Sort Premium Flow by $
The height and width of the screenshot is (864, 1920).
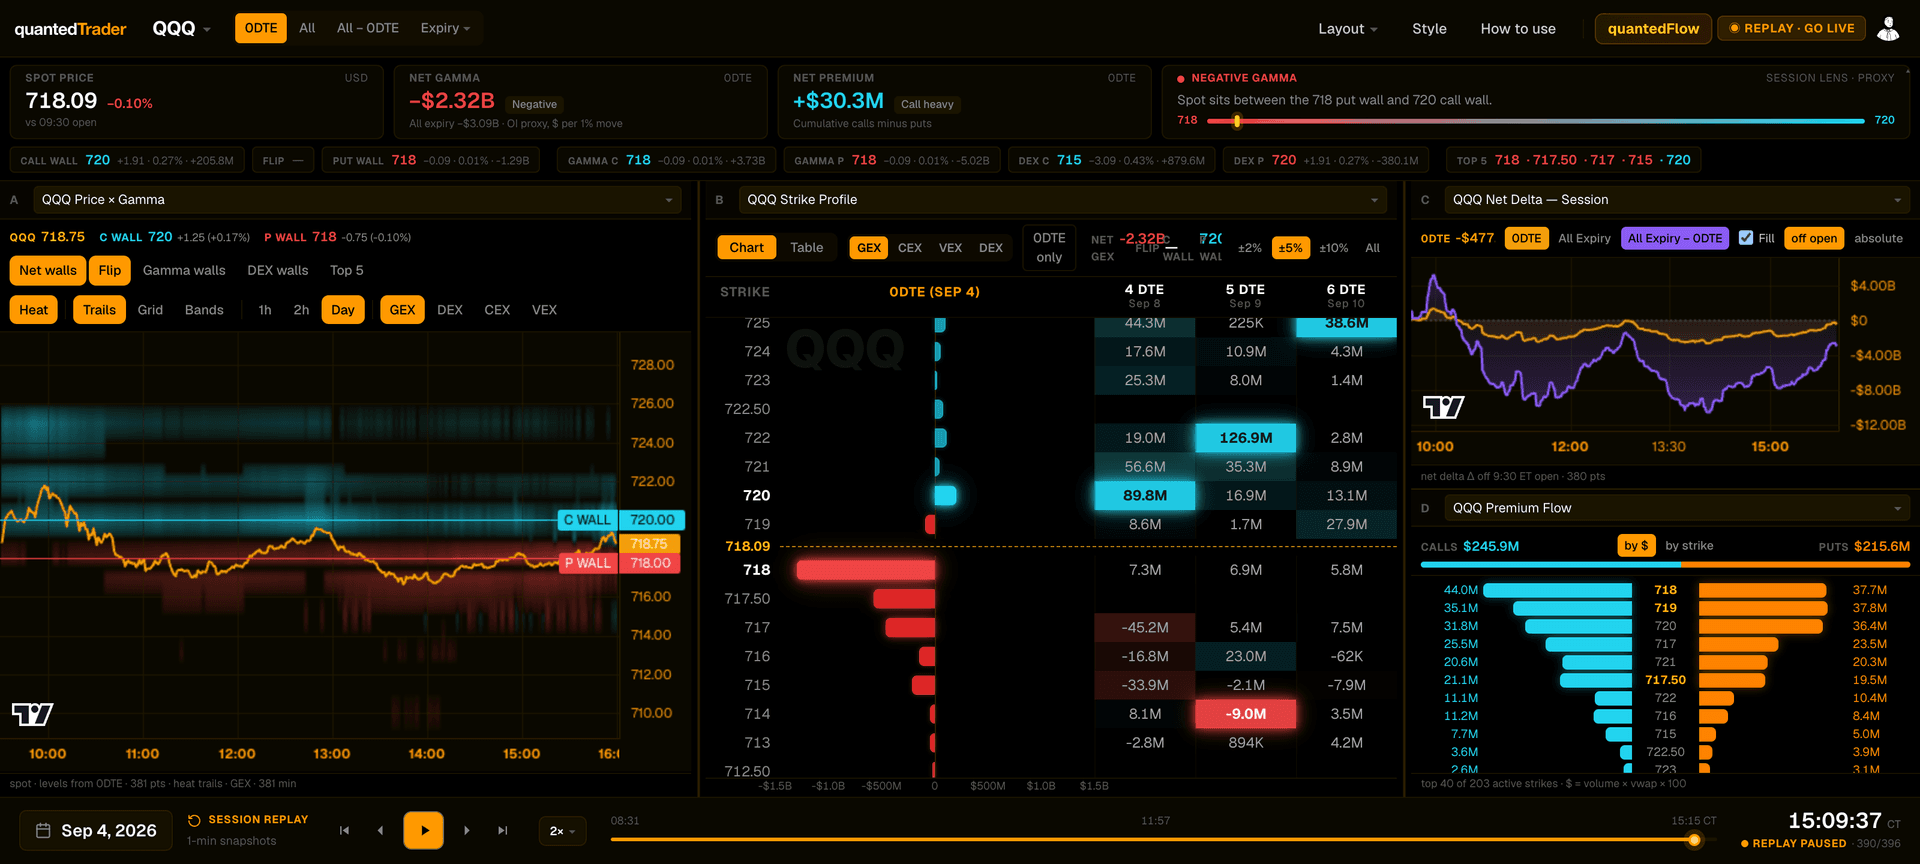point(1636,546)
